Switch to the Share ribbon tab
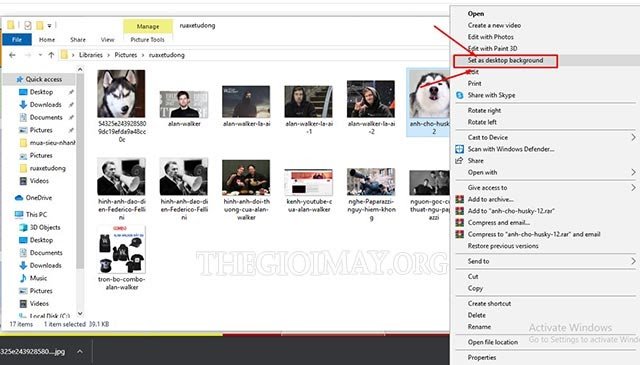The height and width of the screenshot is (365, 640). (x=78, y=40)
